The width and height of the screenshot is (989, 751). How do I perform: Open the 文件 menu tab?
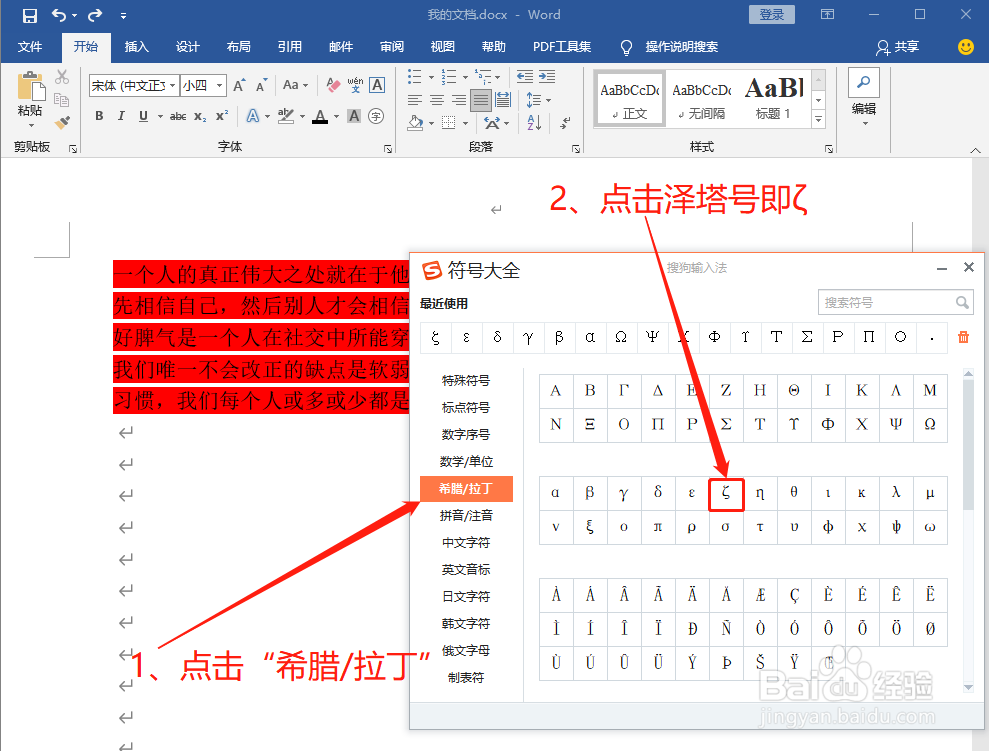pos(30,47)
